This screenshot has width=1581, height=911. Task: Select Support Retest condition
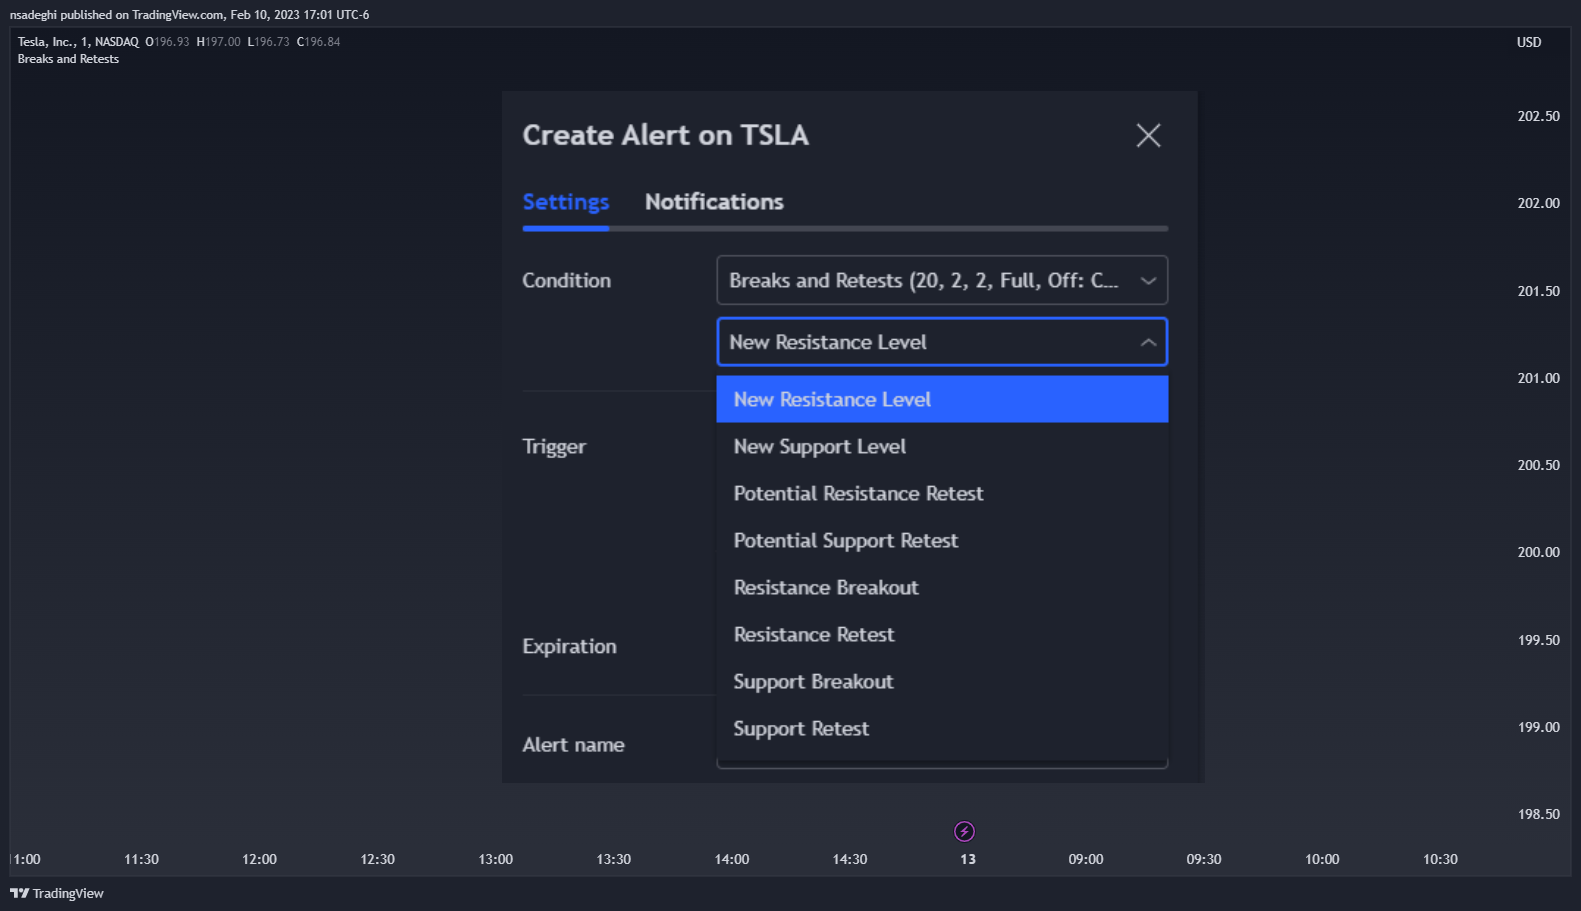pos(942,728)
